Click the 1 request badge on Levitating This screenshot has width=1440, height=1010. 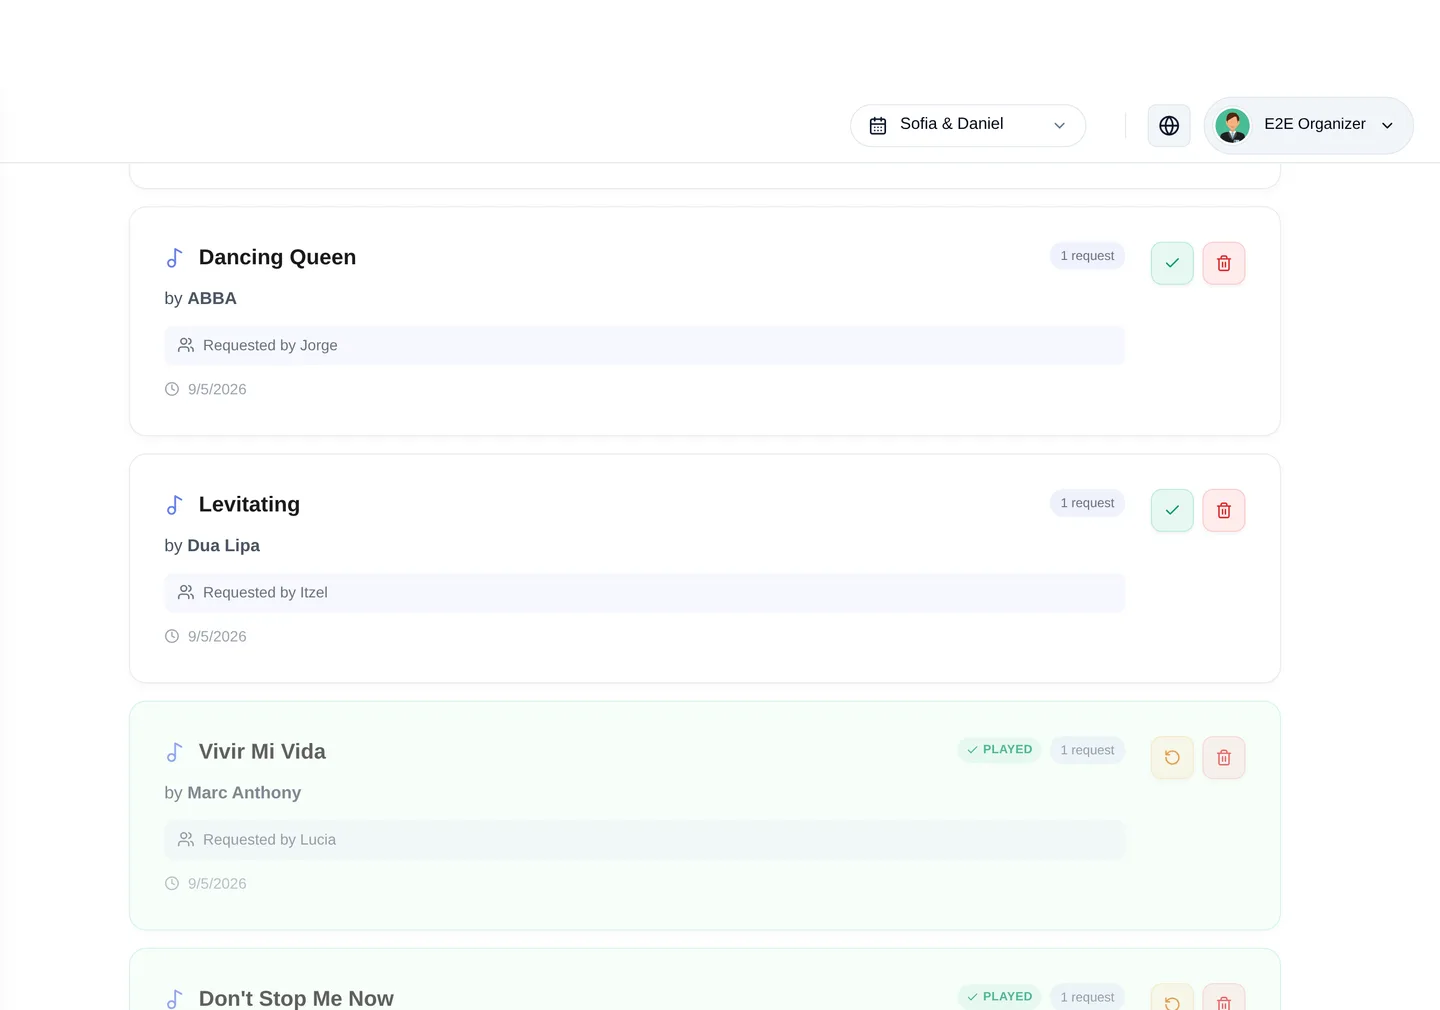(x=1087, y=503)
